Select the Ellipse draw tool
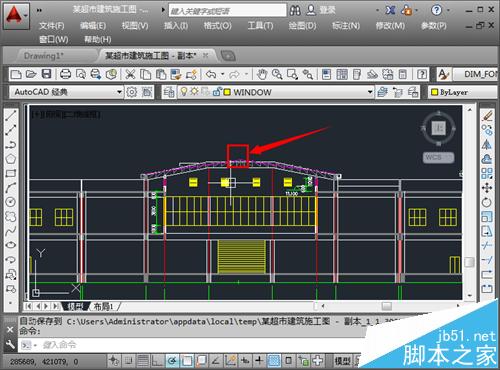500x370 pixels. click(11, 245)
